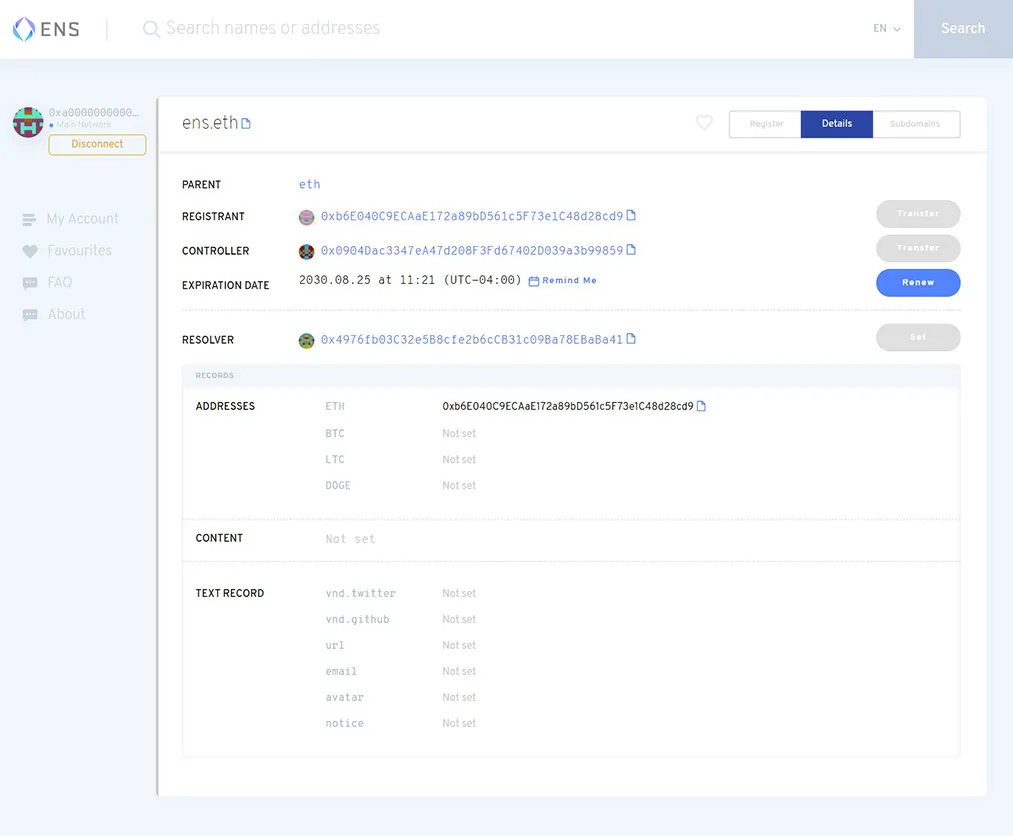Image resolution: width=1013 pixels, height=836 pixels.
Task: Open the eth parent link
Action: coord(310,184)
